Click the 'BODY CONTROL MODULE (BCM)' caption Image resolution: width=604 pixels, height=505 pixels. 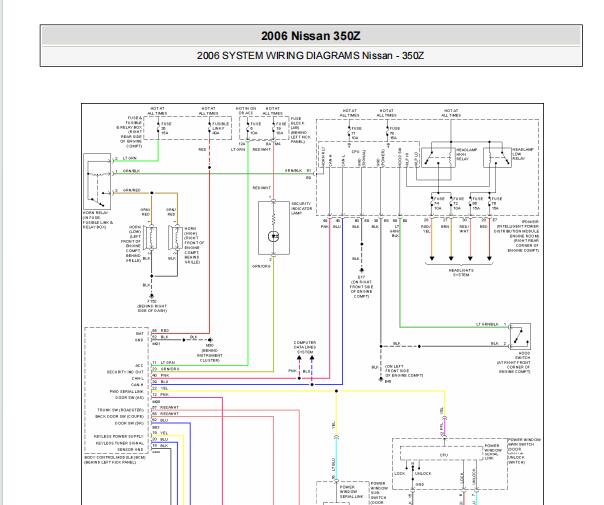115,458
